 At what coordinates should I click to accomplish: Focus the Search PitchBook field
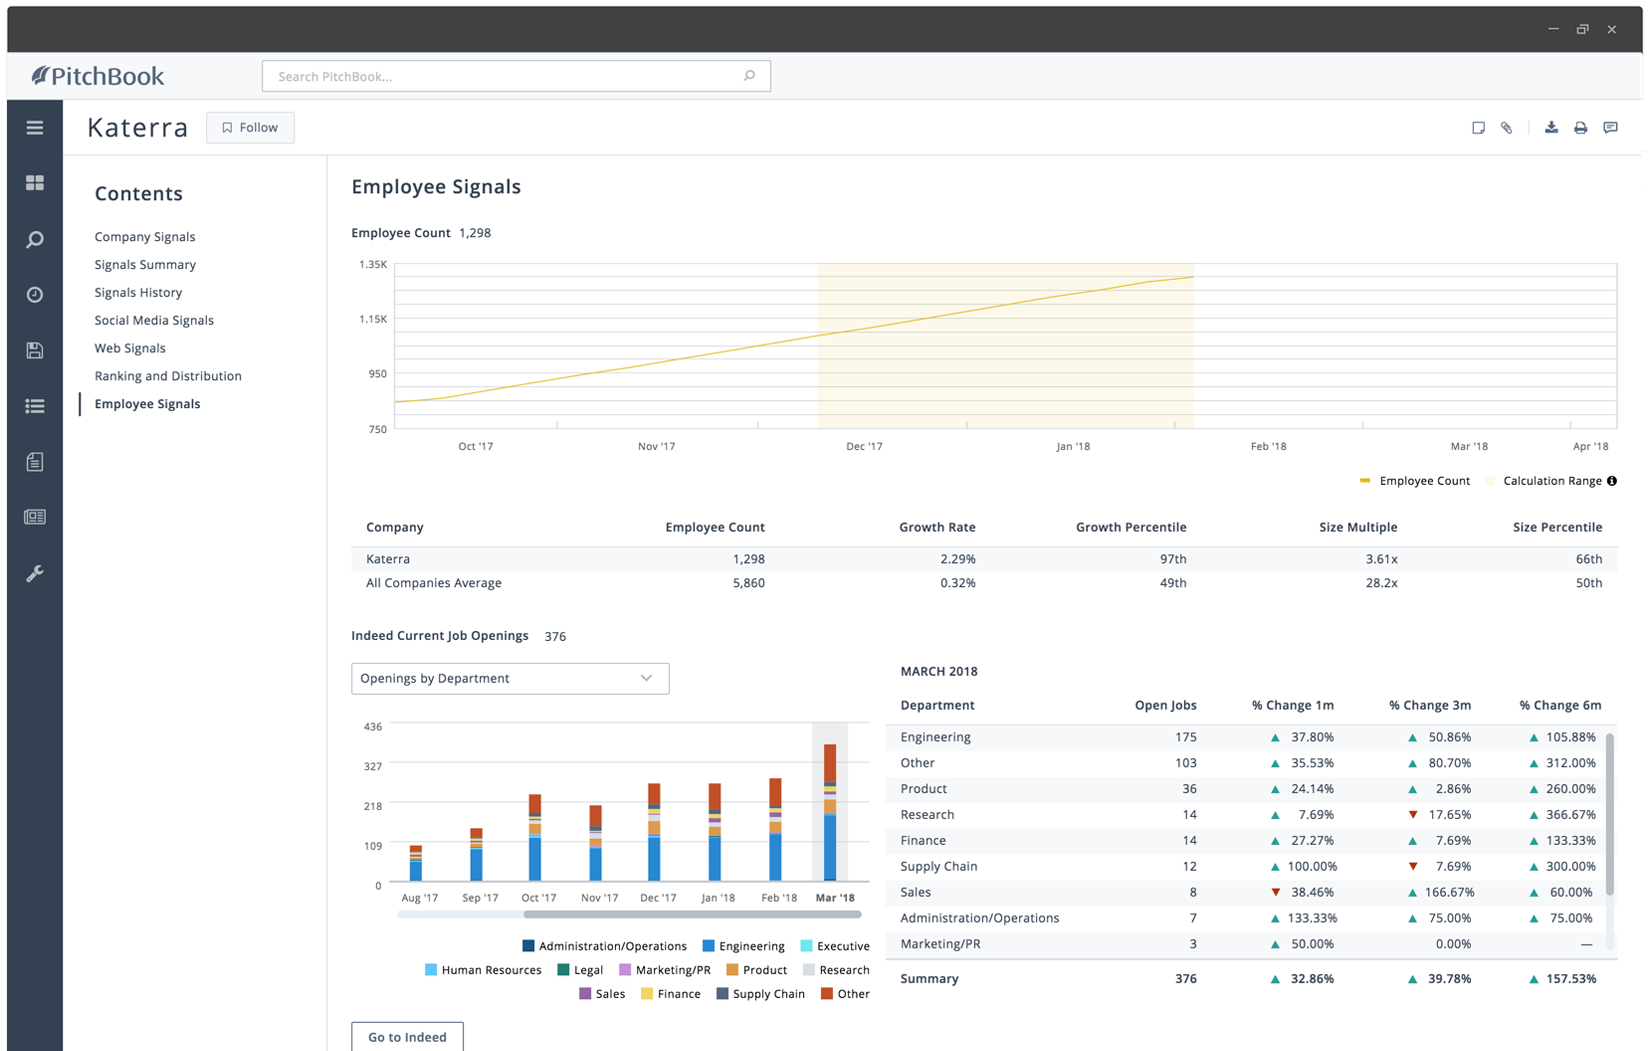point(516,76)
